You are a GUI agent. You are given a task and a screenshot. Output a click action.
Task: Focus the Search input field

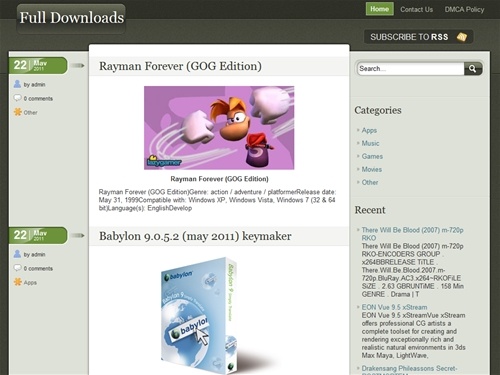click(411, 69)
